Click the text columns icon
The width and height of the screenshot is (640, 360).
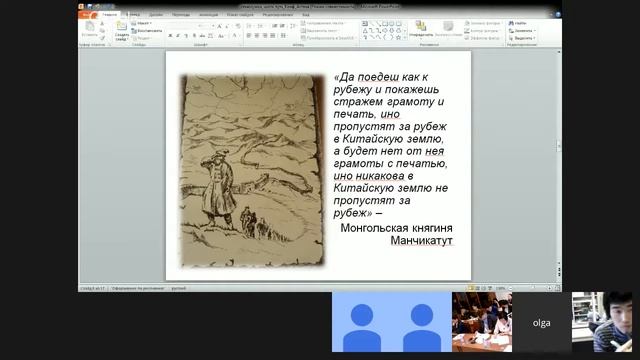(283, 36)
